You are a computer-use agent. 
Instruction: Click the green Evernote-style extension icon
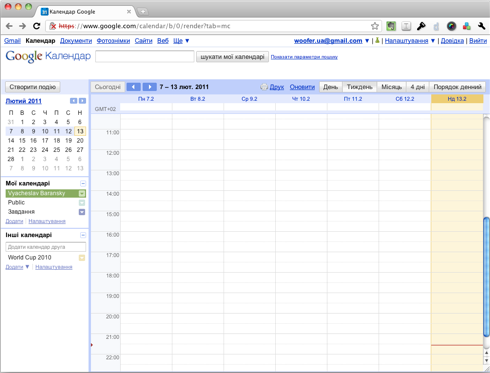point(391,26)
